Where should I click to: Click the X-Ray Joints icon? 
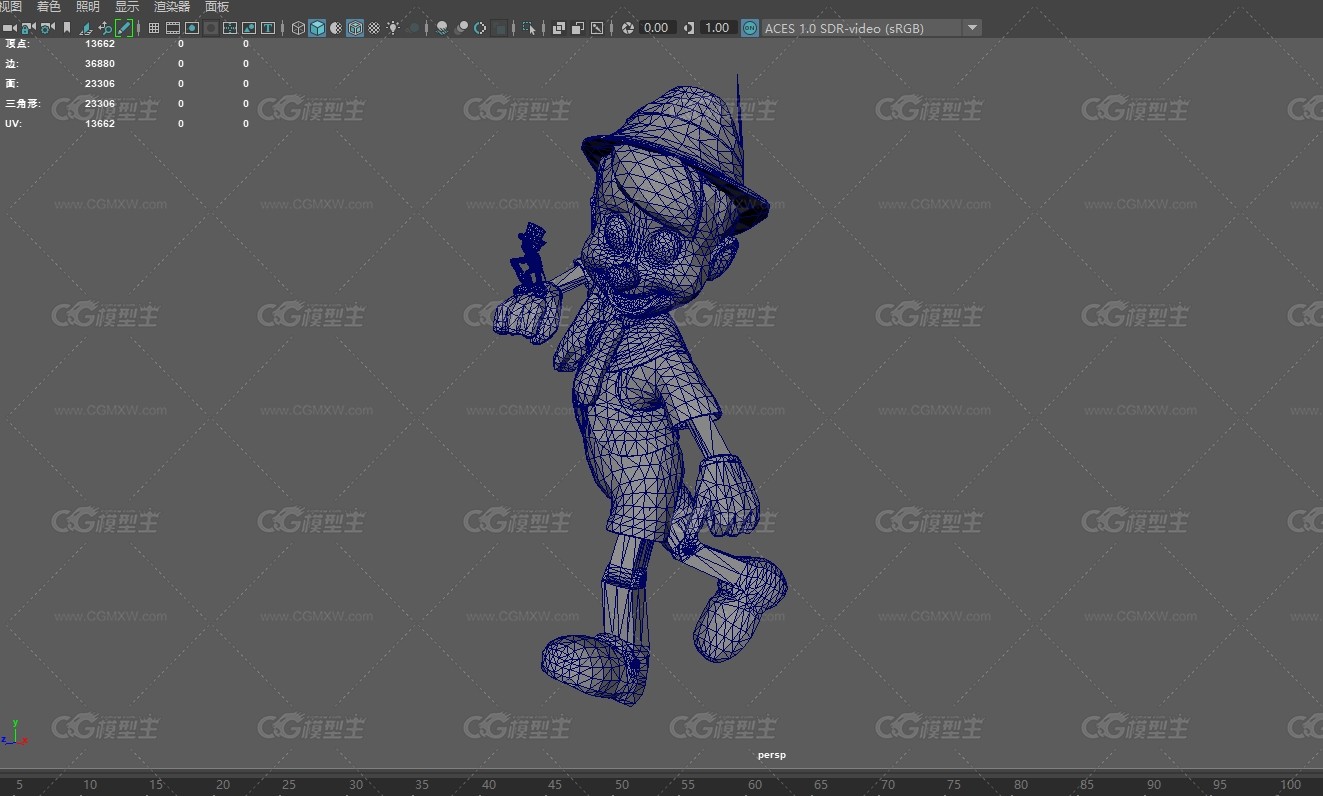click(x=597, y=28)
